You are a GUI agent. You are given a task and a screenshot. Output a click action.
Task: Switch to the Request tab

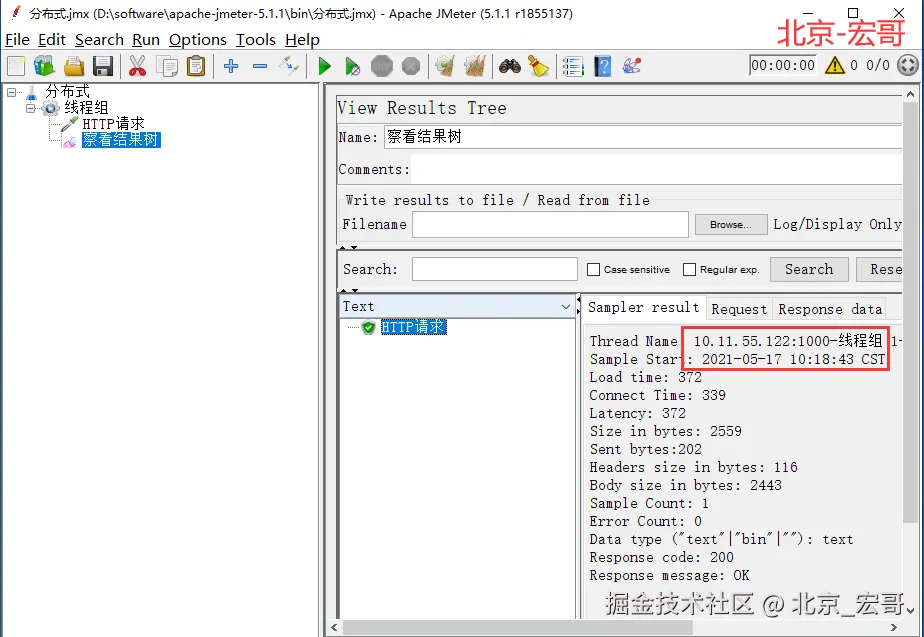(739, 309)
